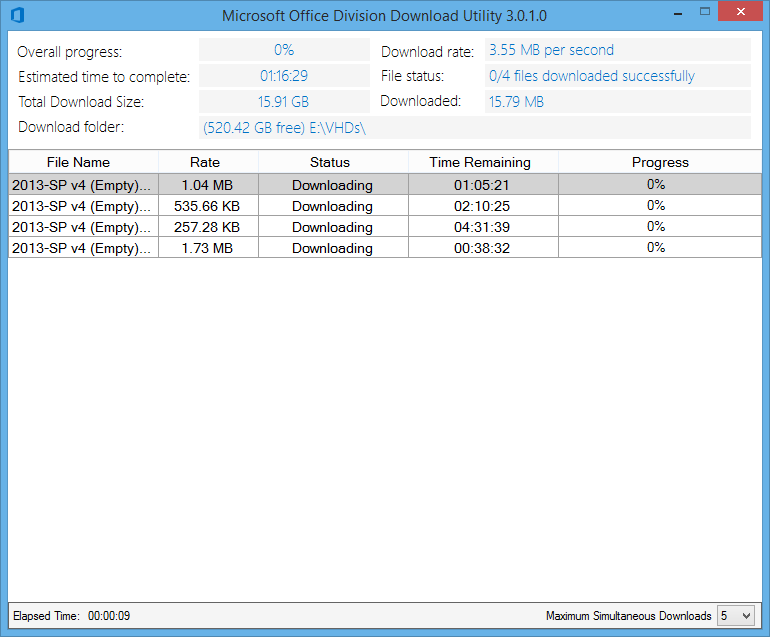The width and height of the screenshot is (770, 637).
Task: Select the row with rate 1.04 MB
Action: (x=385, y=185)
